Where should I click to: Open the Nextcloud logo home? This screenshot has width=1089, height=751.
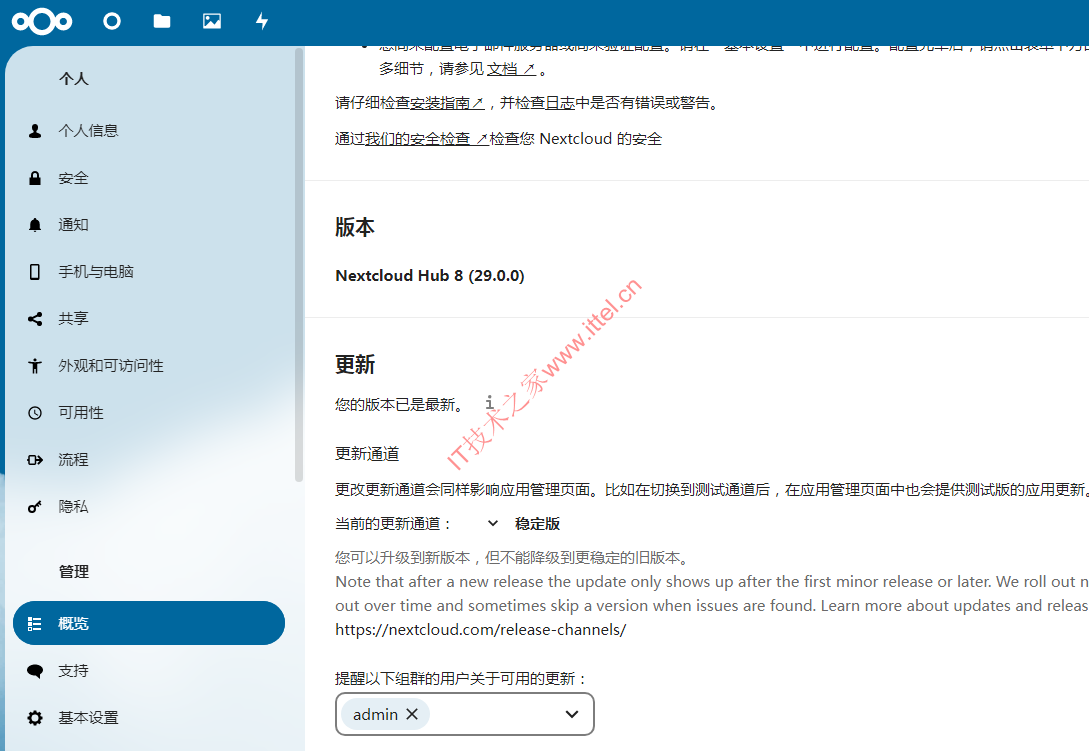pyautogui.click(x=42, y=22)
